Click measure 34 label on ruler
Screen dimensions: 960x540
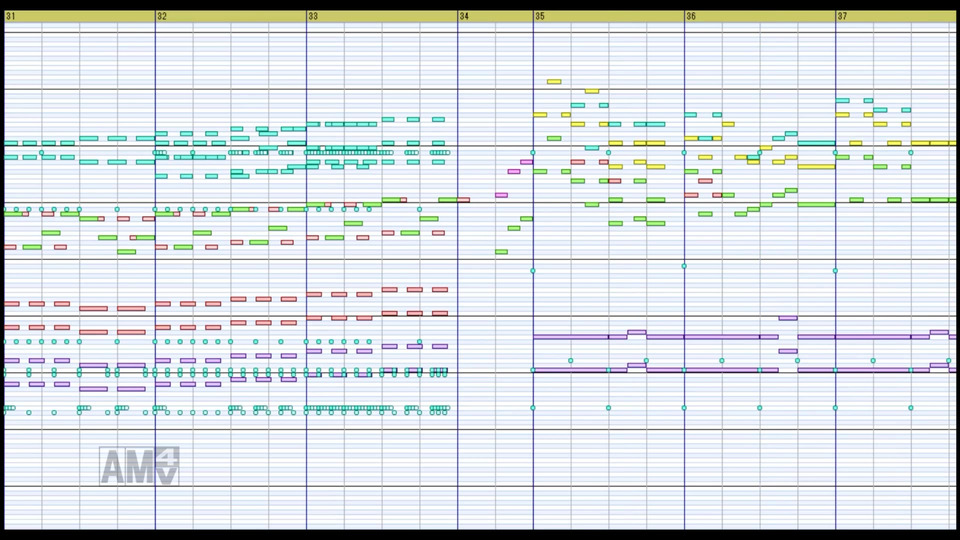click(464, 17)
